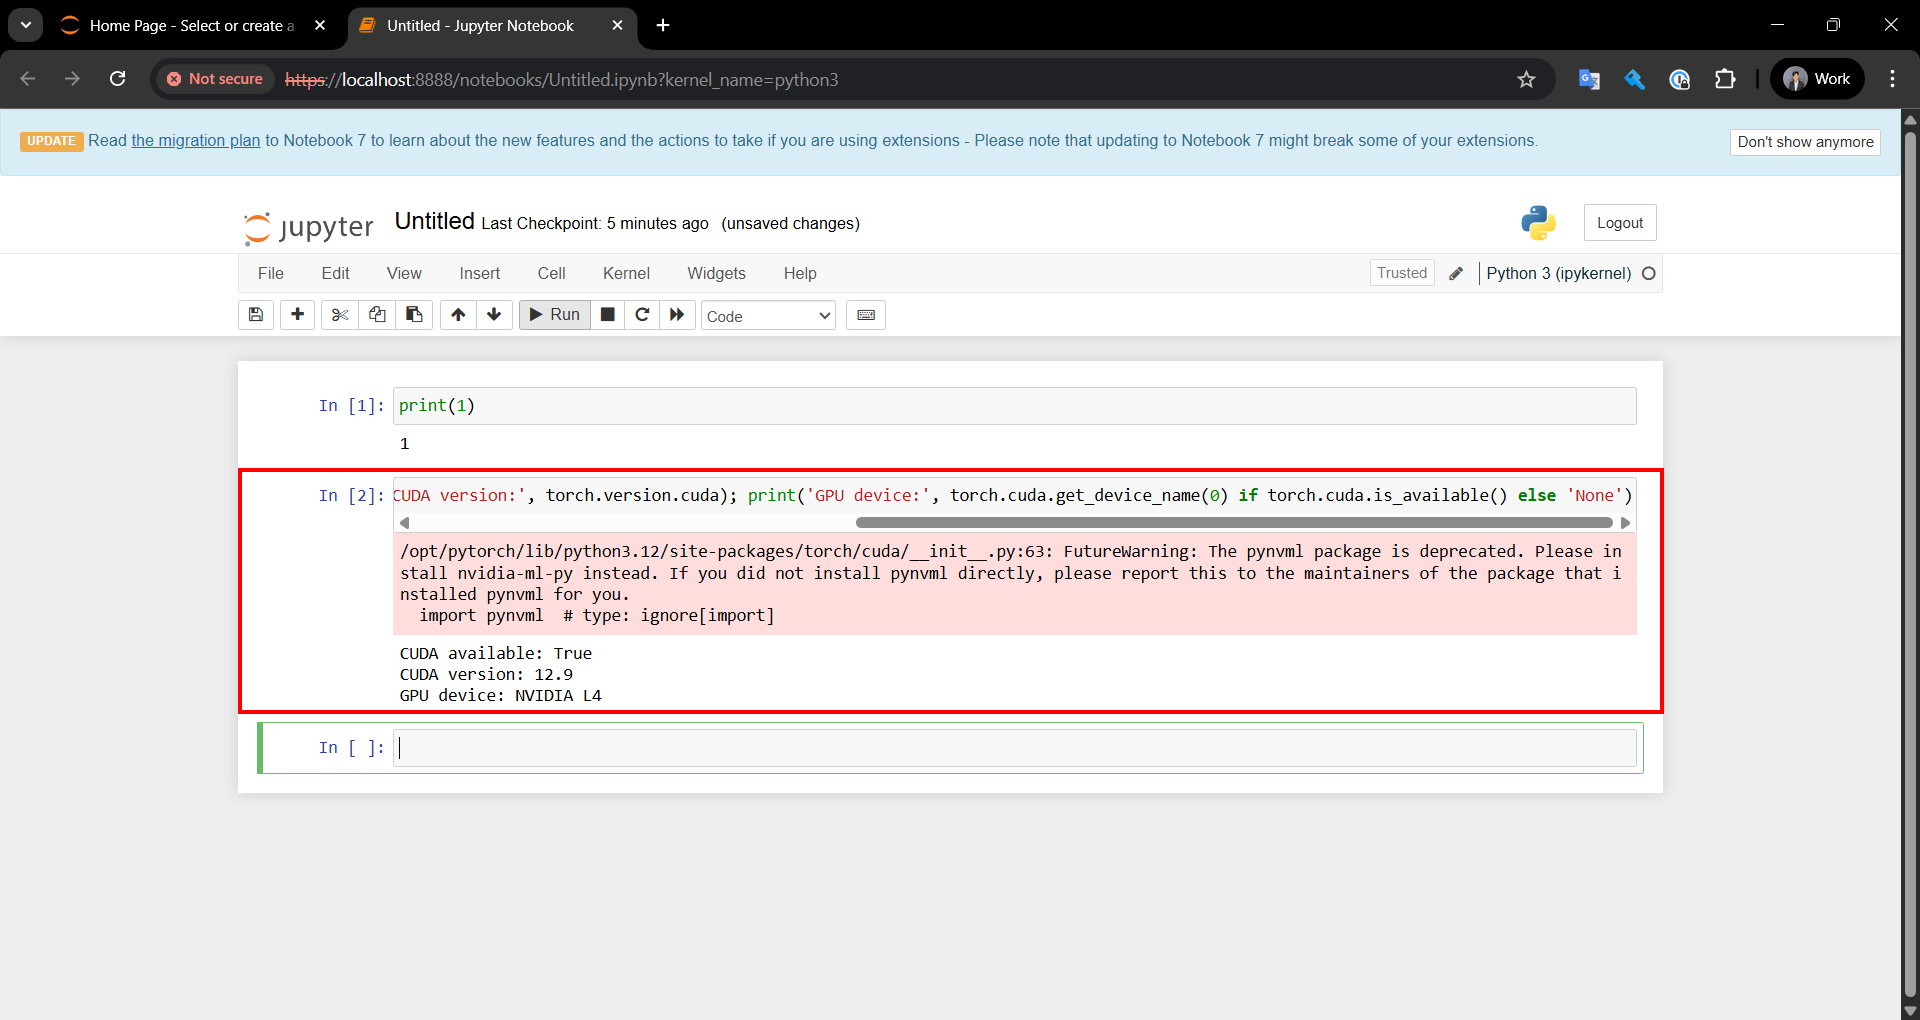Open the cell type Code dropdown
Image resolution: width=1920 pixels, height=1020 pixels.
click(x=768, y=316)
